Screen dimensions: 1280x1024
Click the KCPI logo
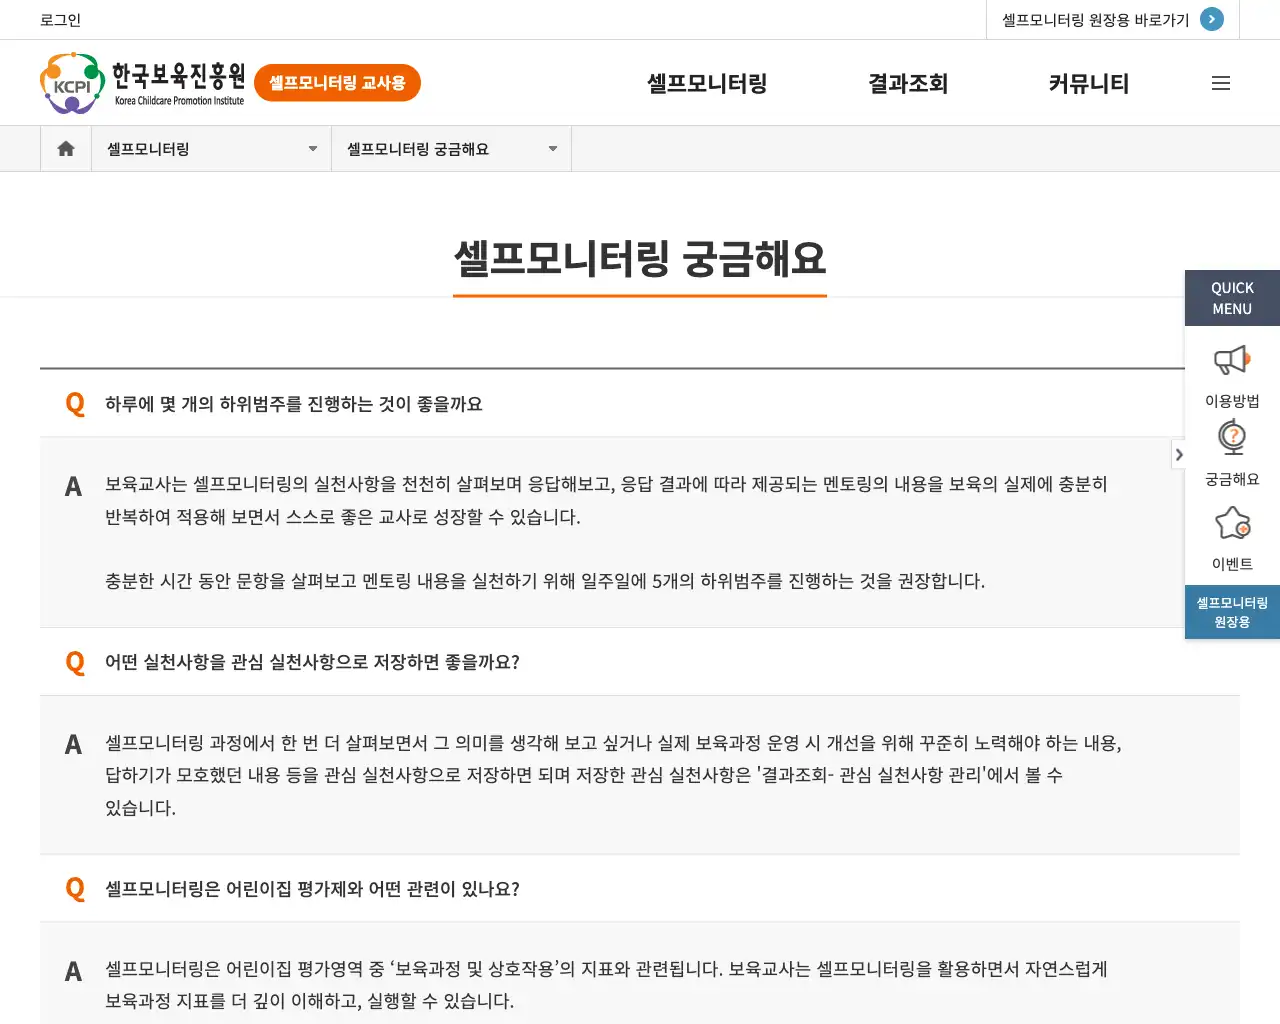tap(72, 84)
